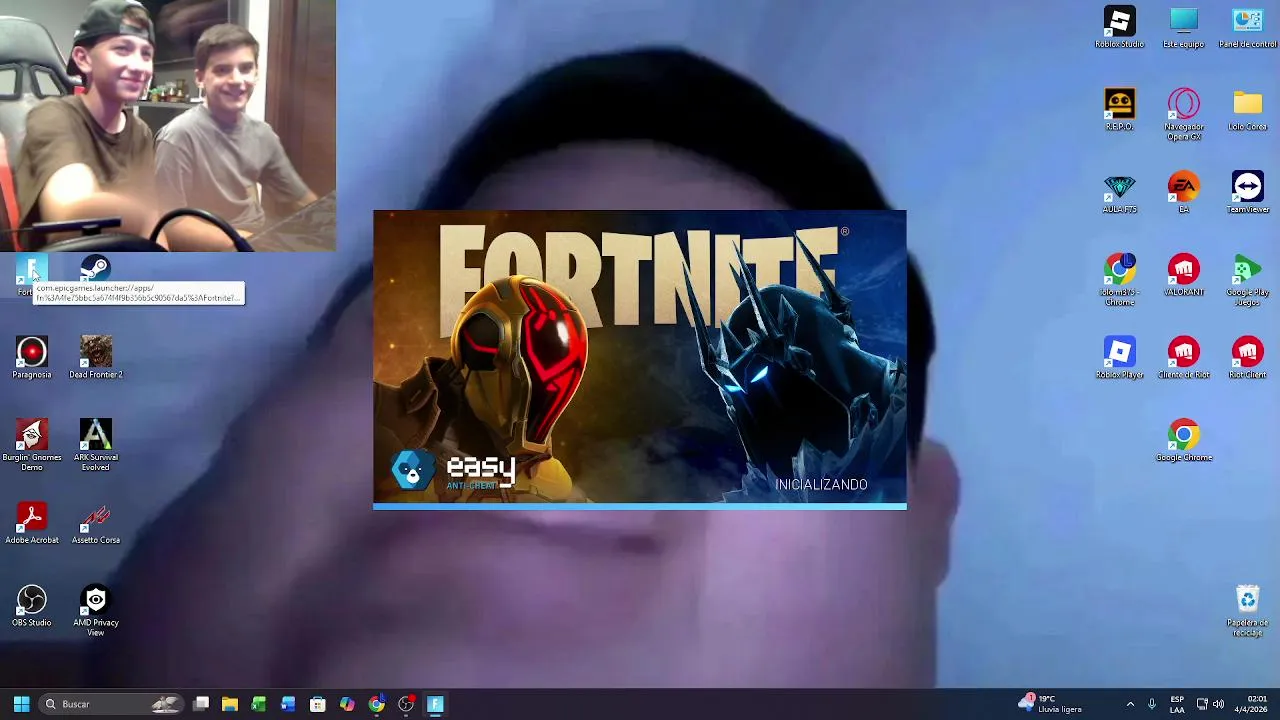Open the OBS Studio desktop shortcut
Viewport: 1280px width, 720px height.
click(31, 606)
